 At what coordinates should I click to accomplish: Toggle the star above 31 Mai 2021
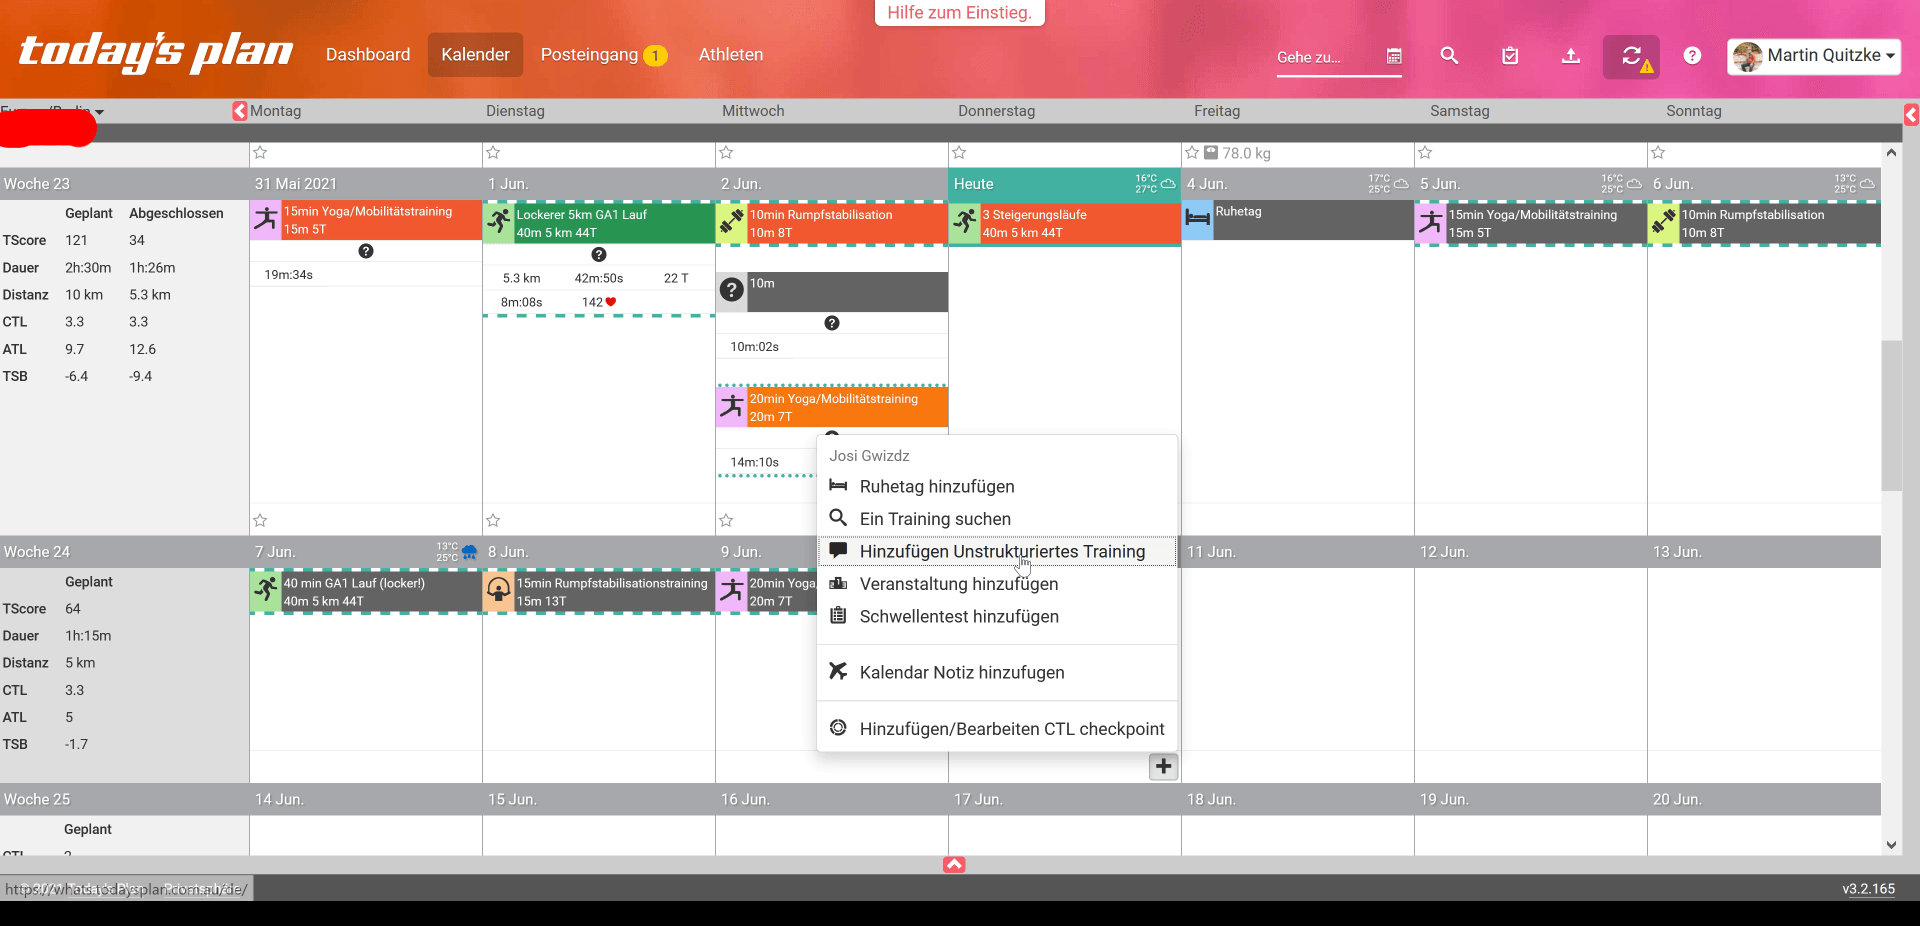click(260, 153)
